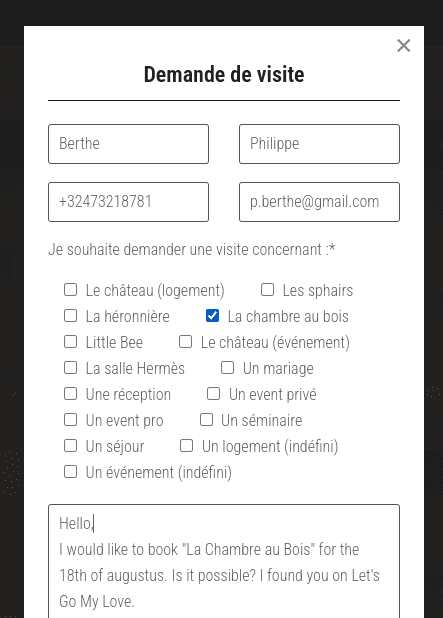The width and height of the screenshot is (443, 618).
Task: Check Le château (événement) option
Action: 186,342
